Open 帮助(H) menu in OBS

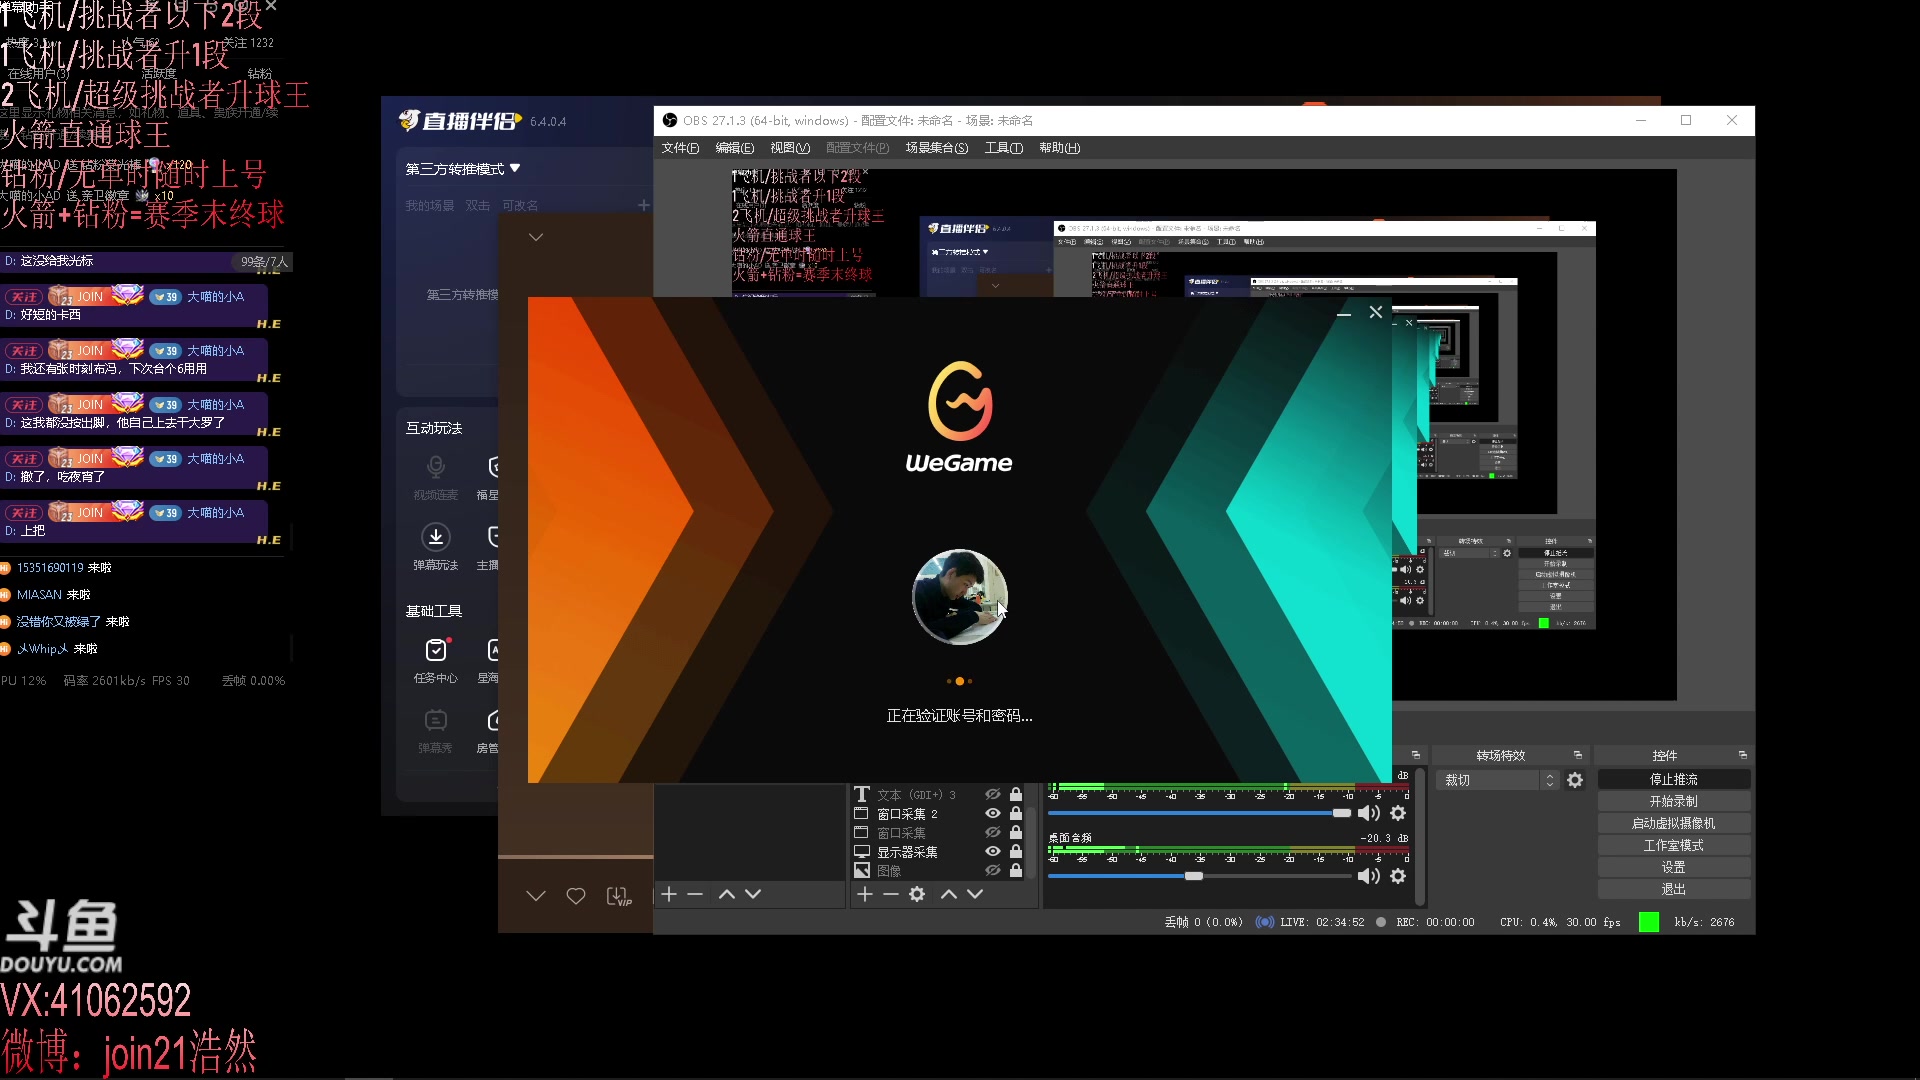pyautogui.click(x=1060, y=148)
